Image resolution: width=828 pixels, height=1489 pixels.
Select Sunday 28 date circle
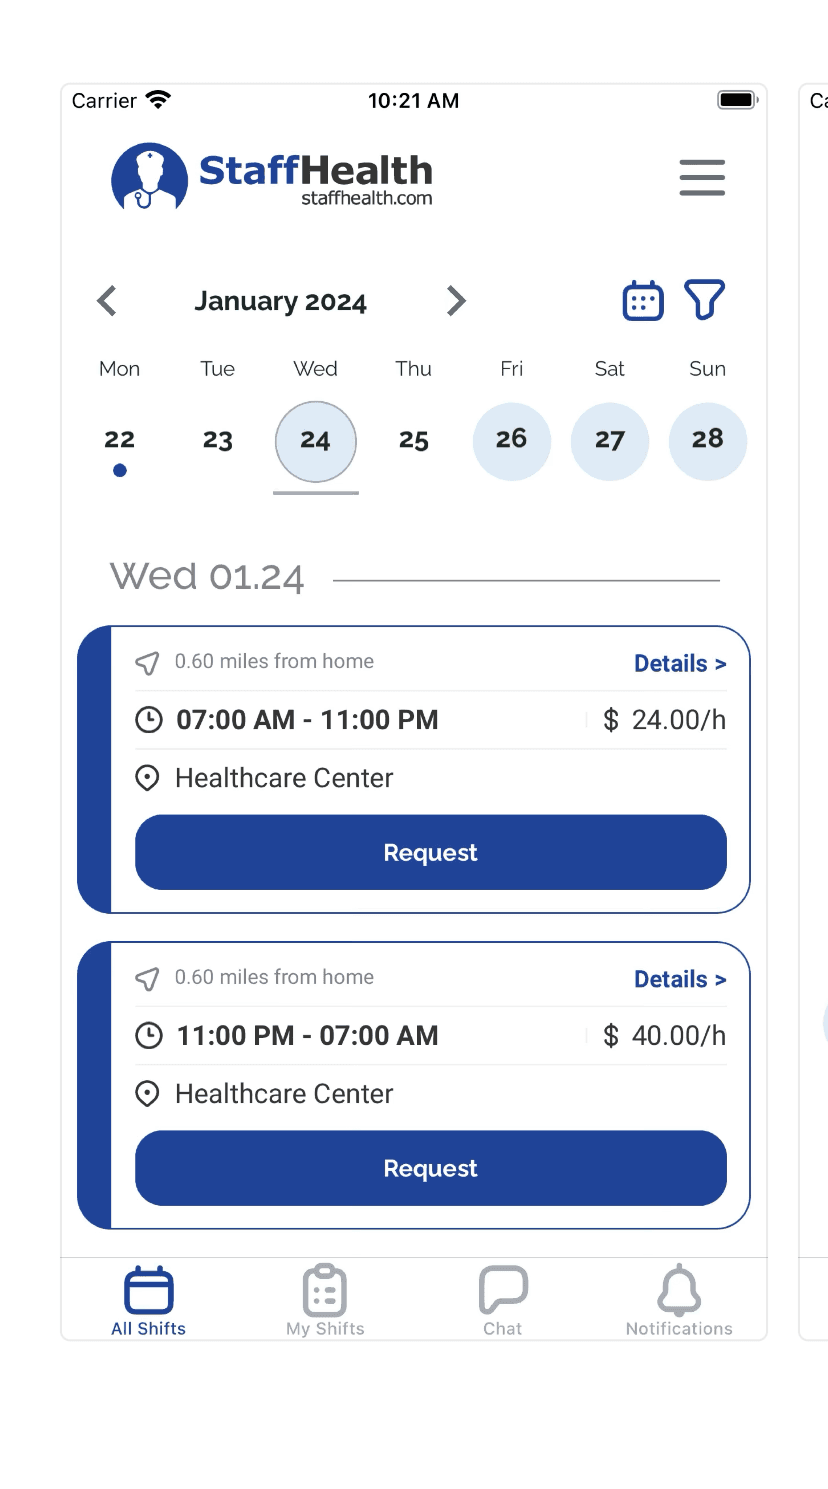(707, 440)
